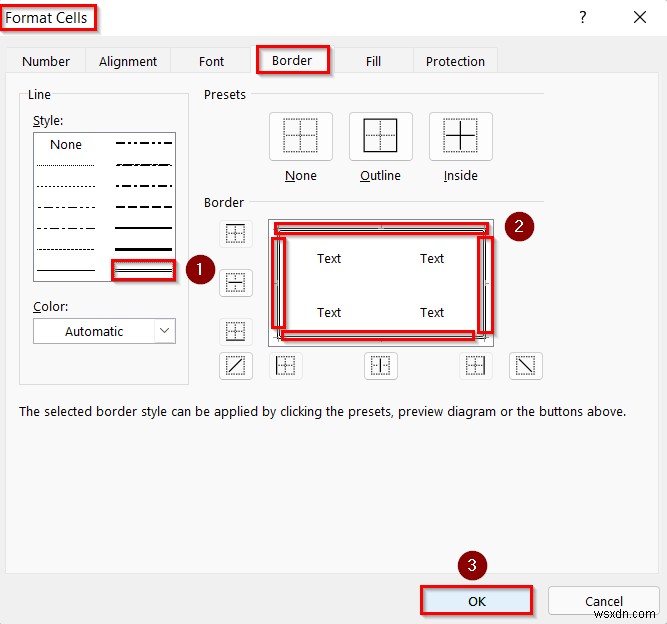Screen dimensions: 667x624
Task: Select the thickest solid line style
Action: (143, 249)
